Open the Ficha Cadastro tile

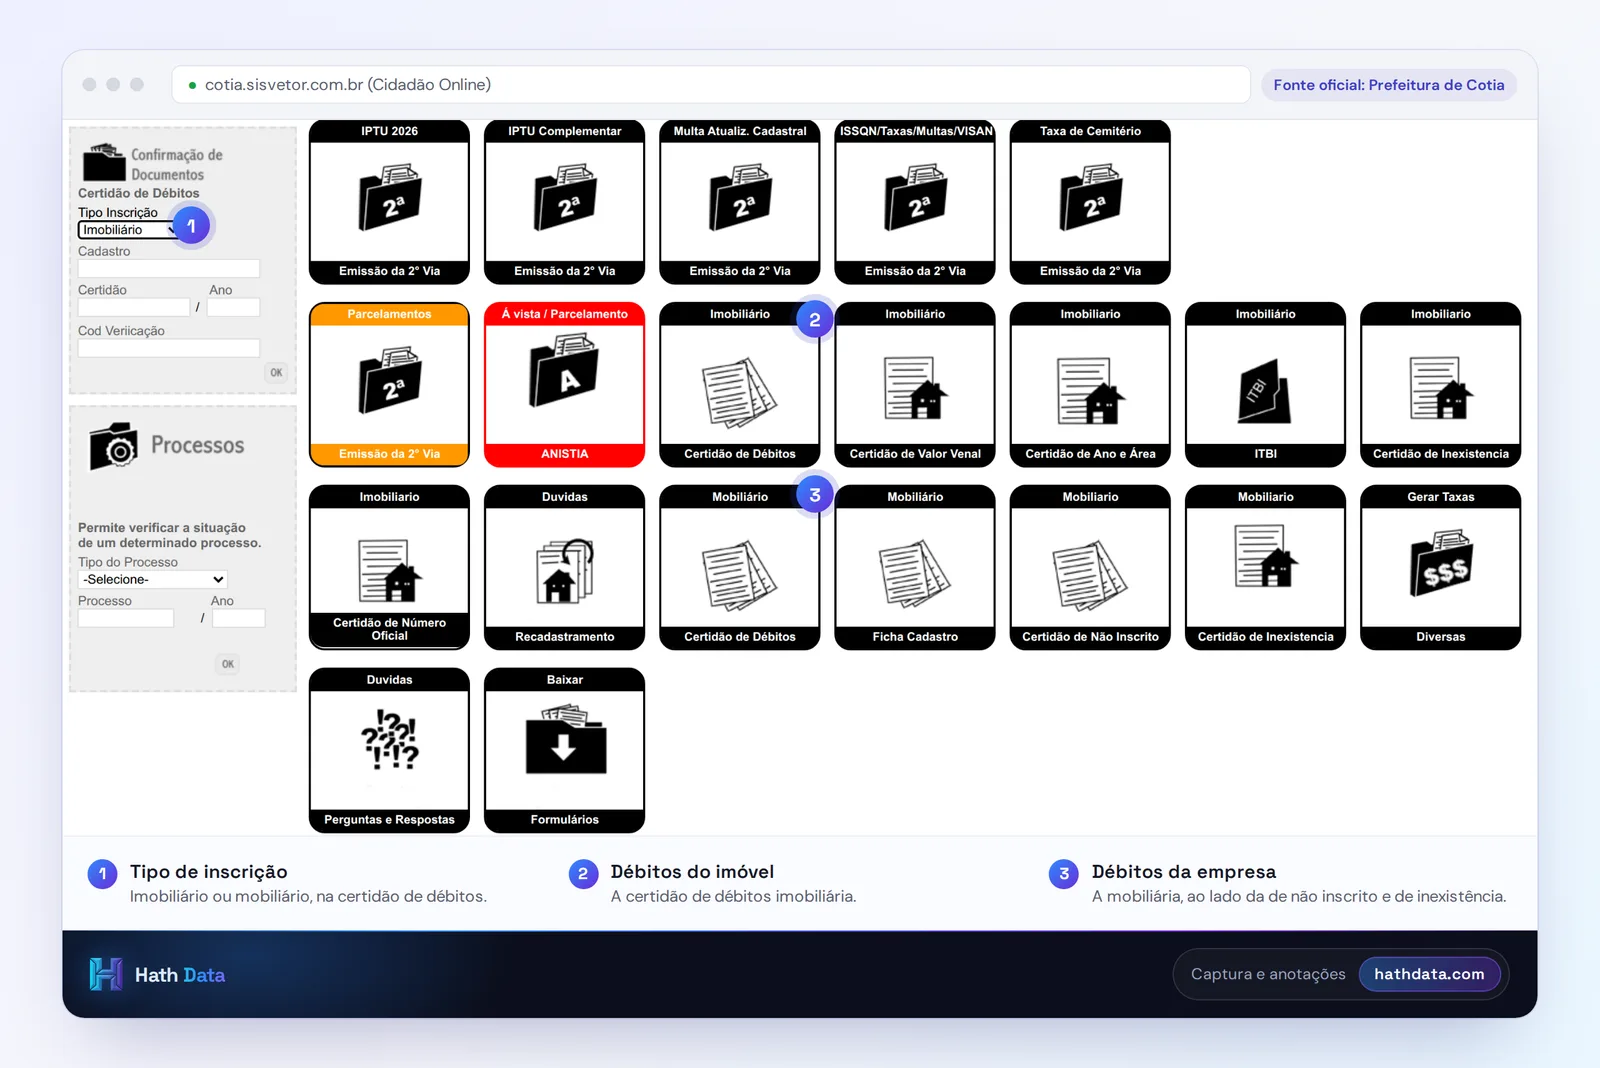[915, 568]
